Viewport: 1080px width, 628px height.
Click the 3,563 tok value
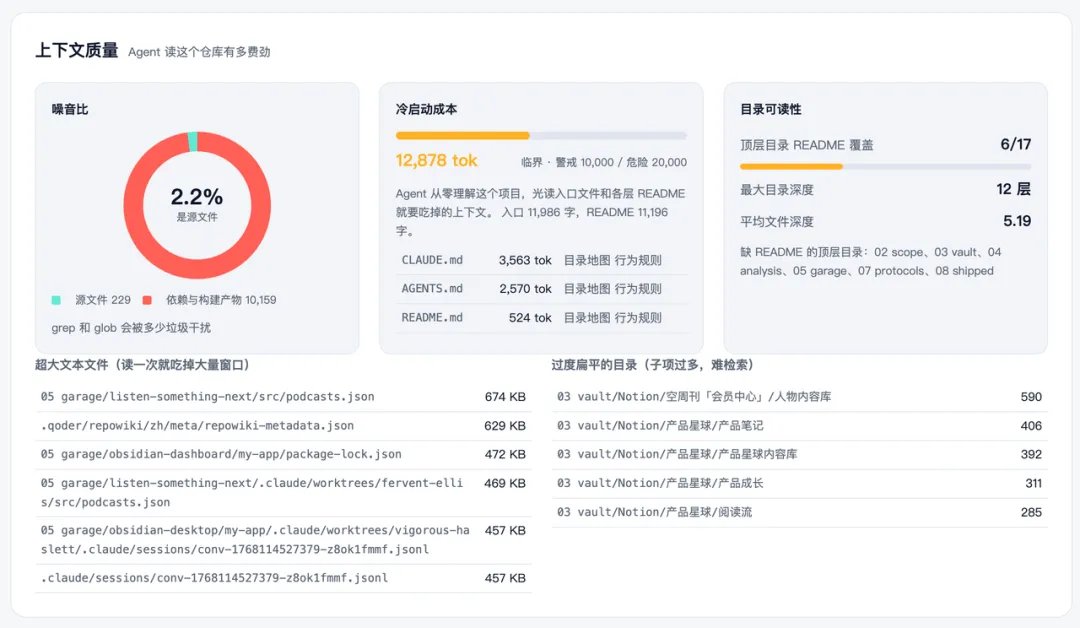[525, 260]
